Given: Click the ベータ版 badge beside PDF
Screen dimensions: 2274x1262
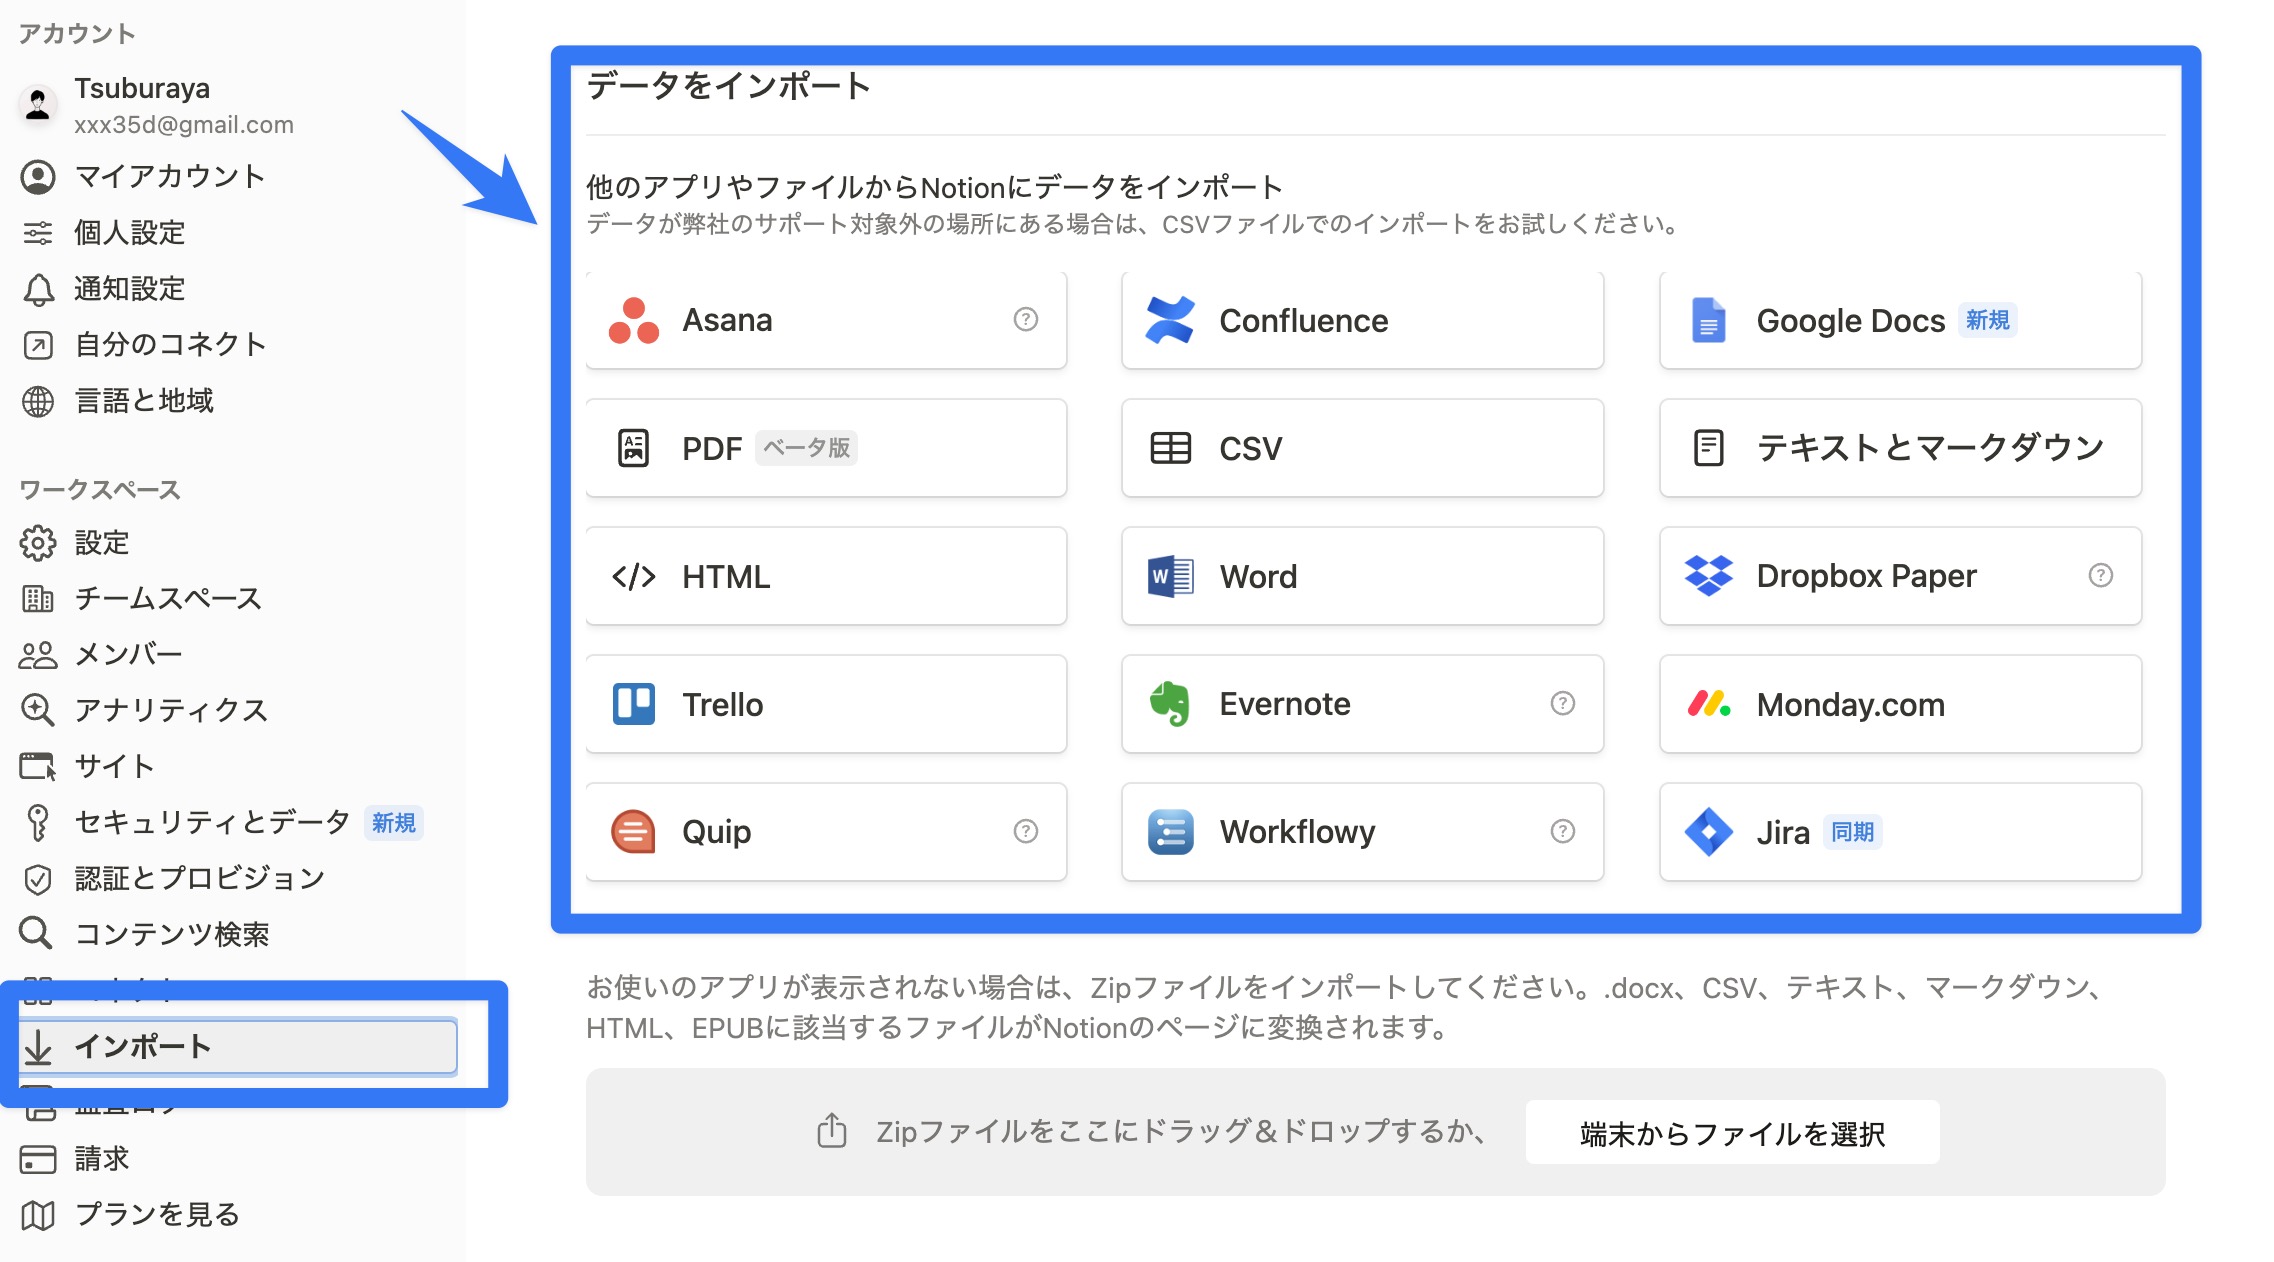Looking at the screenshot, I should (x=806, y=448).
